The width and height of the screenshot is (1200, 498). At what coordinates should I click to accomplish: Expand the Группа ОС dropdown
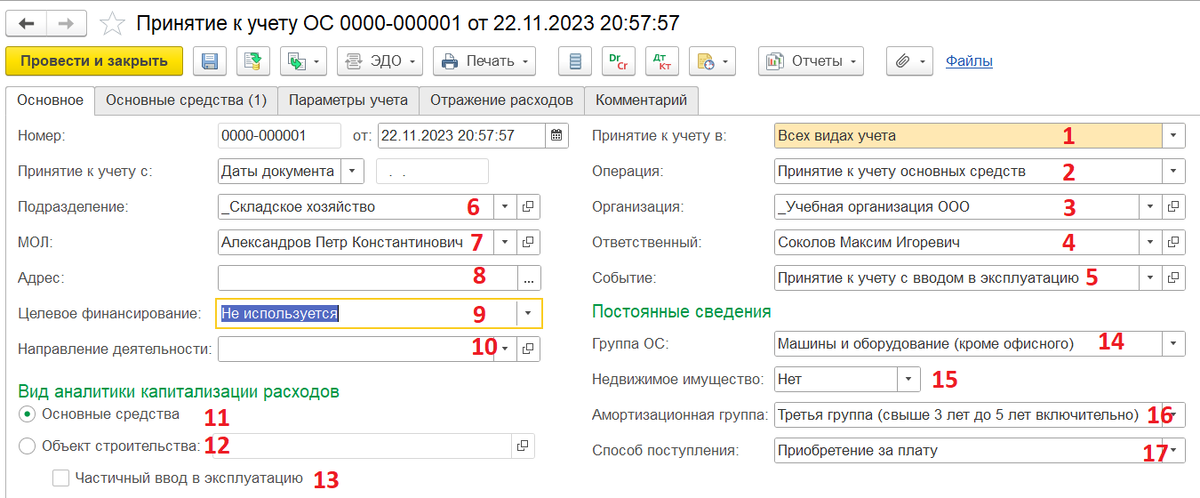click(x=1174, y=344)
